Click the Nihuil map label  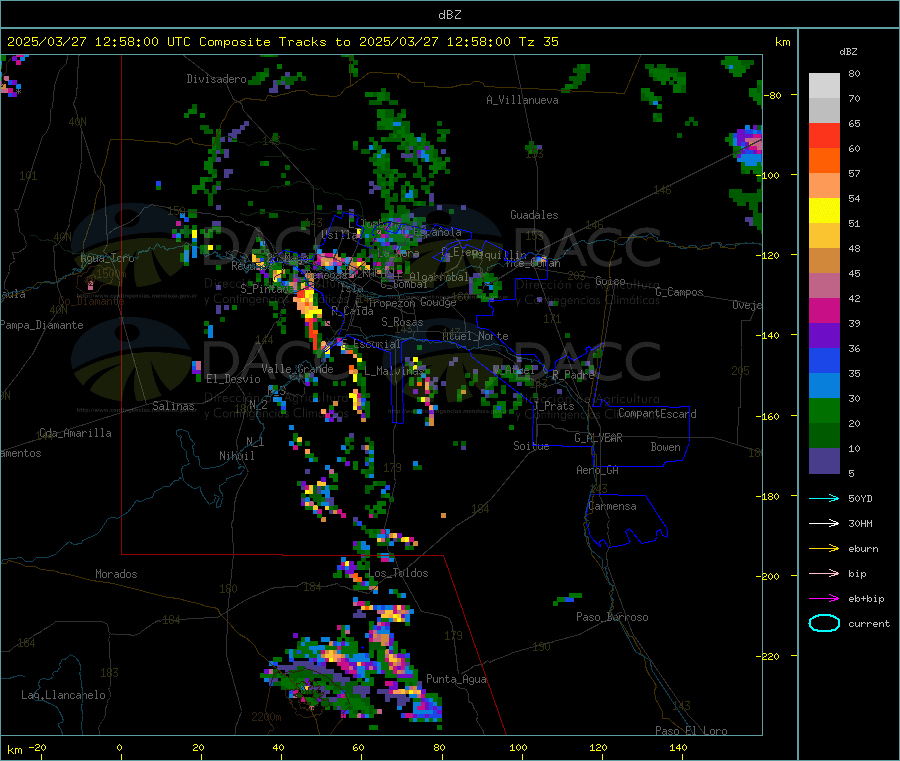(x=236, y=456)
